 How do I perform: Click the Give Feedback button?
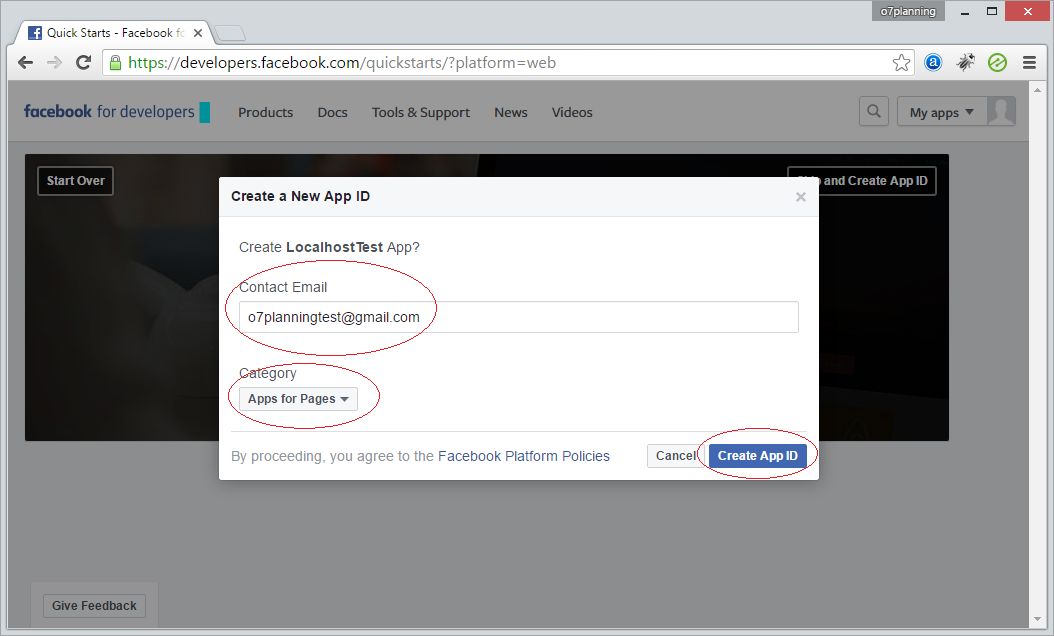[94, 606]
